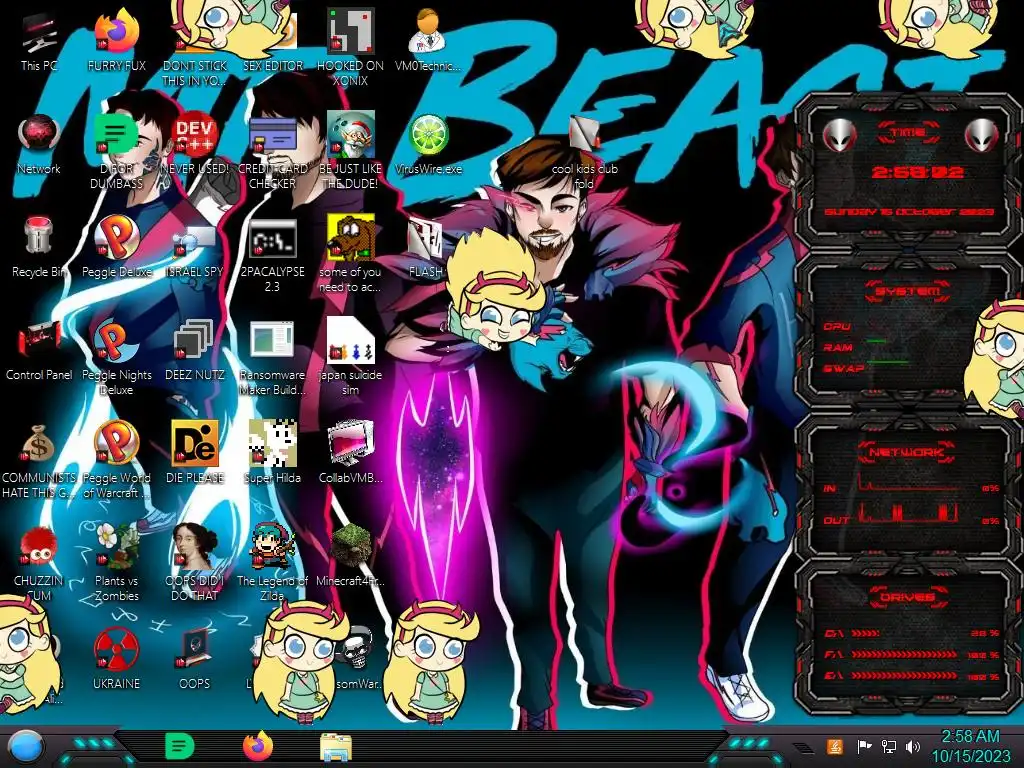Click the network OUT graph
1024x768 pixels.
pos(908,512)
